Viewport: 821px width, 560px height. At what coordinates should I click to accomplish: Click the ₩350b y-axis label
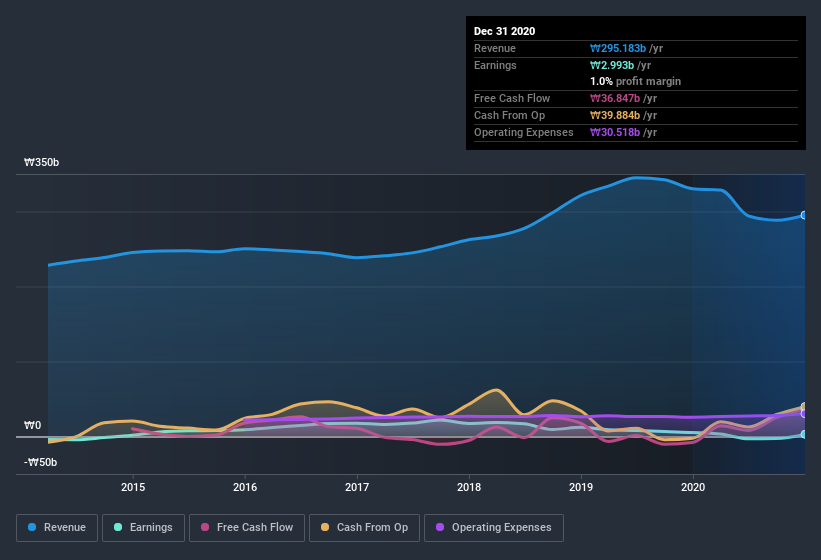42,162
